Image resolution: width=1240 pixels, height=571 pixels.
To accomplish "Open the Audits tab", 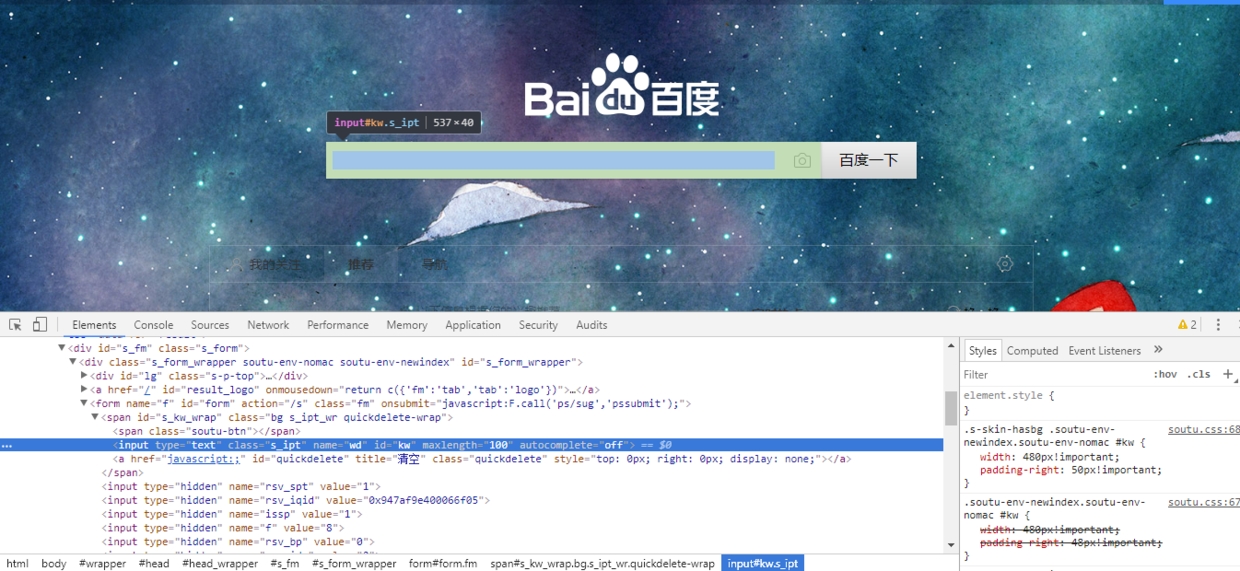I will pyautogui.click(x=592, y=325).
